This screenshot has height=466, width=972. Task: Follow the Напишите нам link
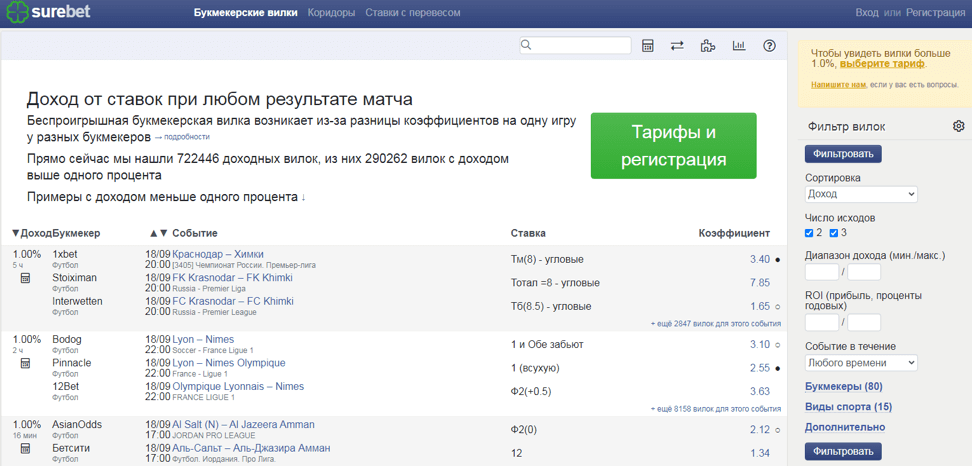pyautogui.click(x=838, y=84)
